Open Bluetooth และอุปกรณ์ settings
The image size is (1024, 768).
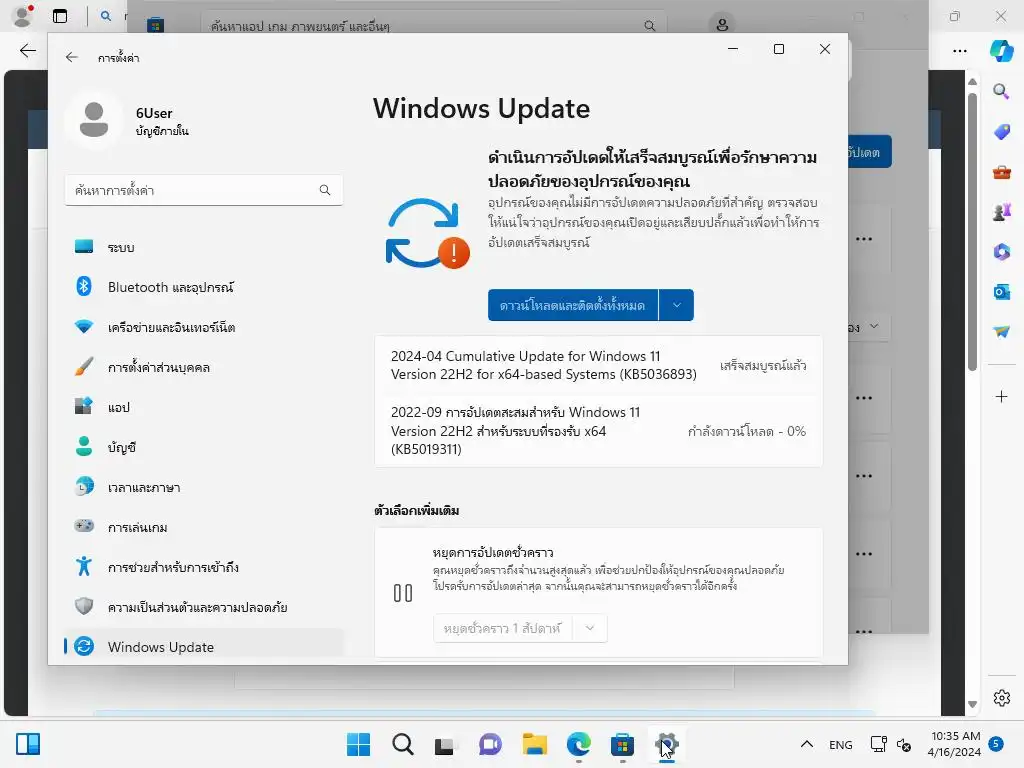[204, 287]
